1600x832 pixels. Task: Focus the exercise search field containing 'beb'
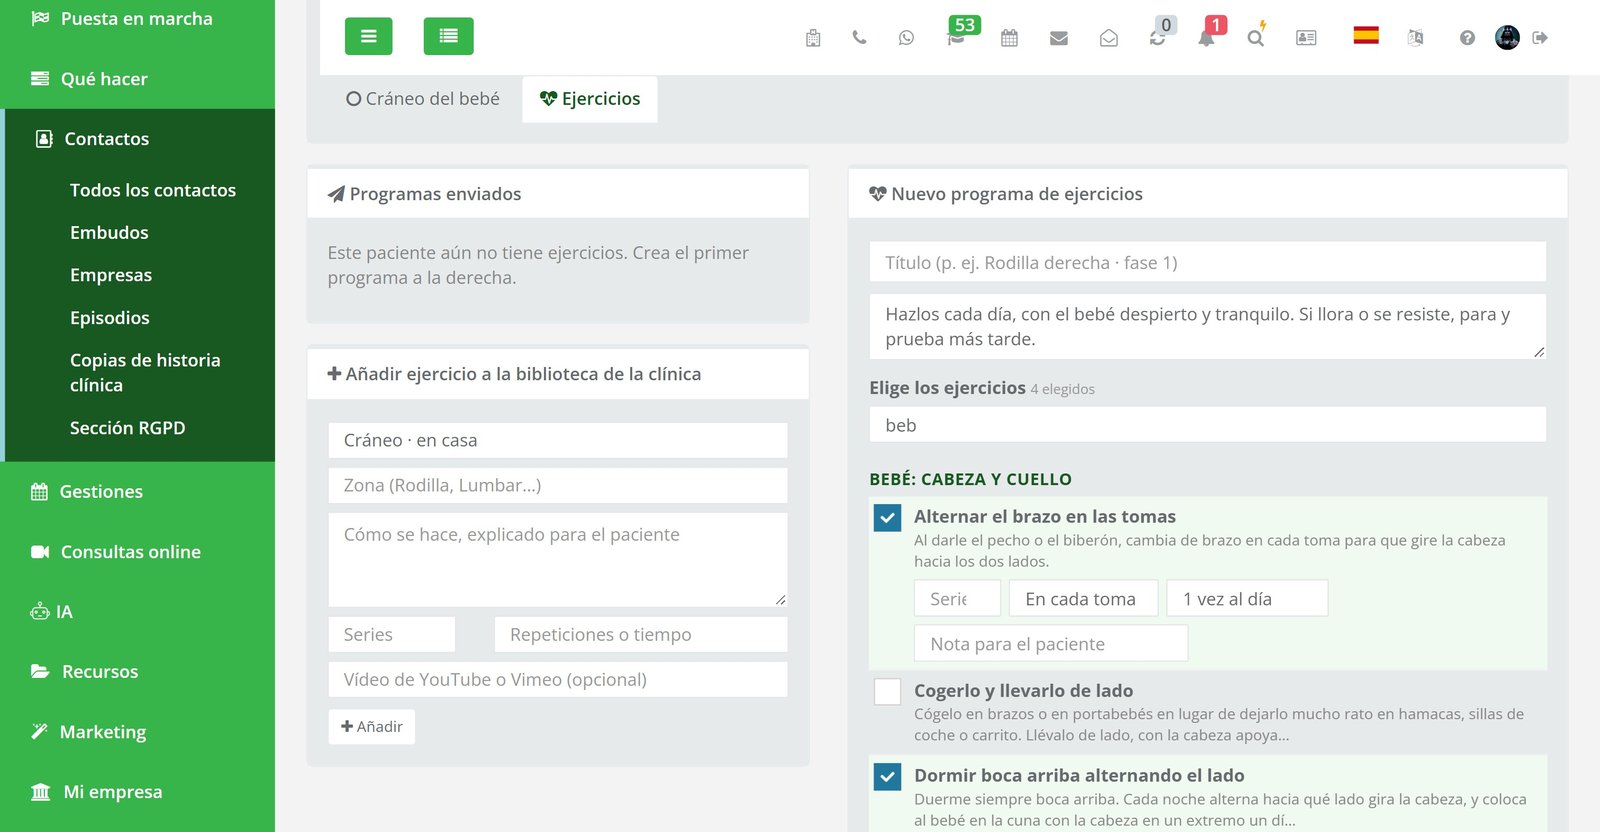point(1208,425)
